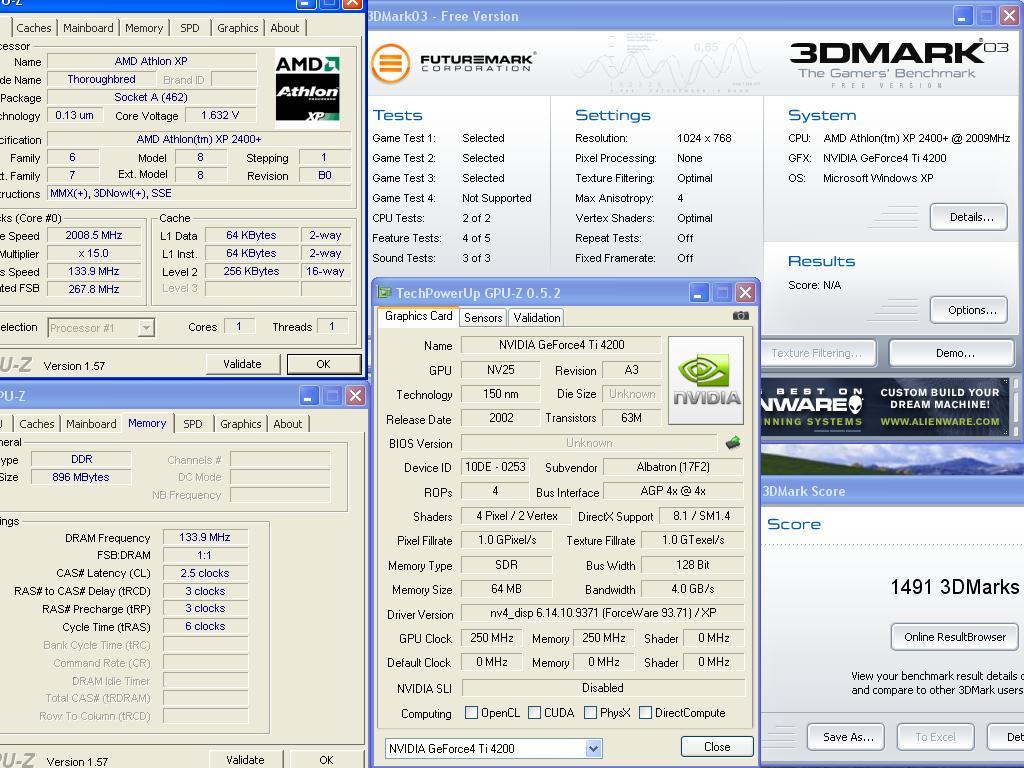Click Validate button in top CPU-Z window
The width and height of the screenshot is (1024, 768).
point(242,364)
